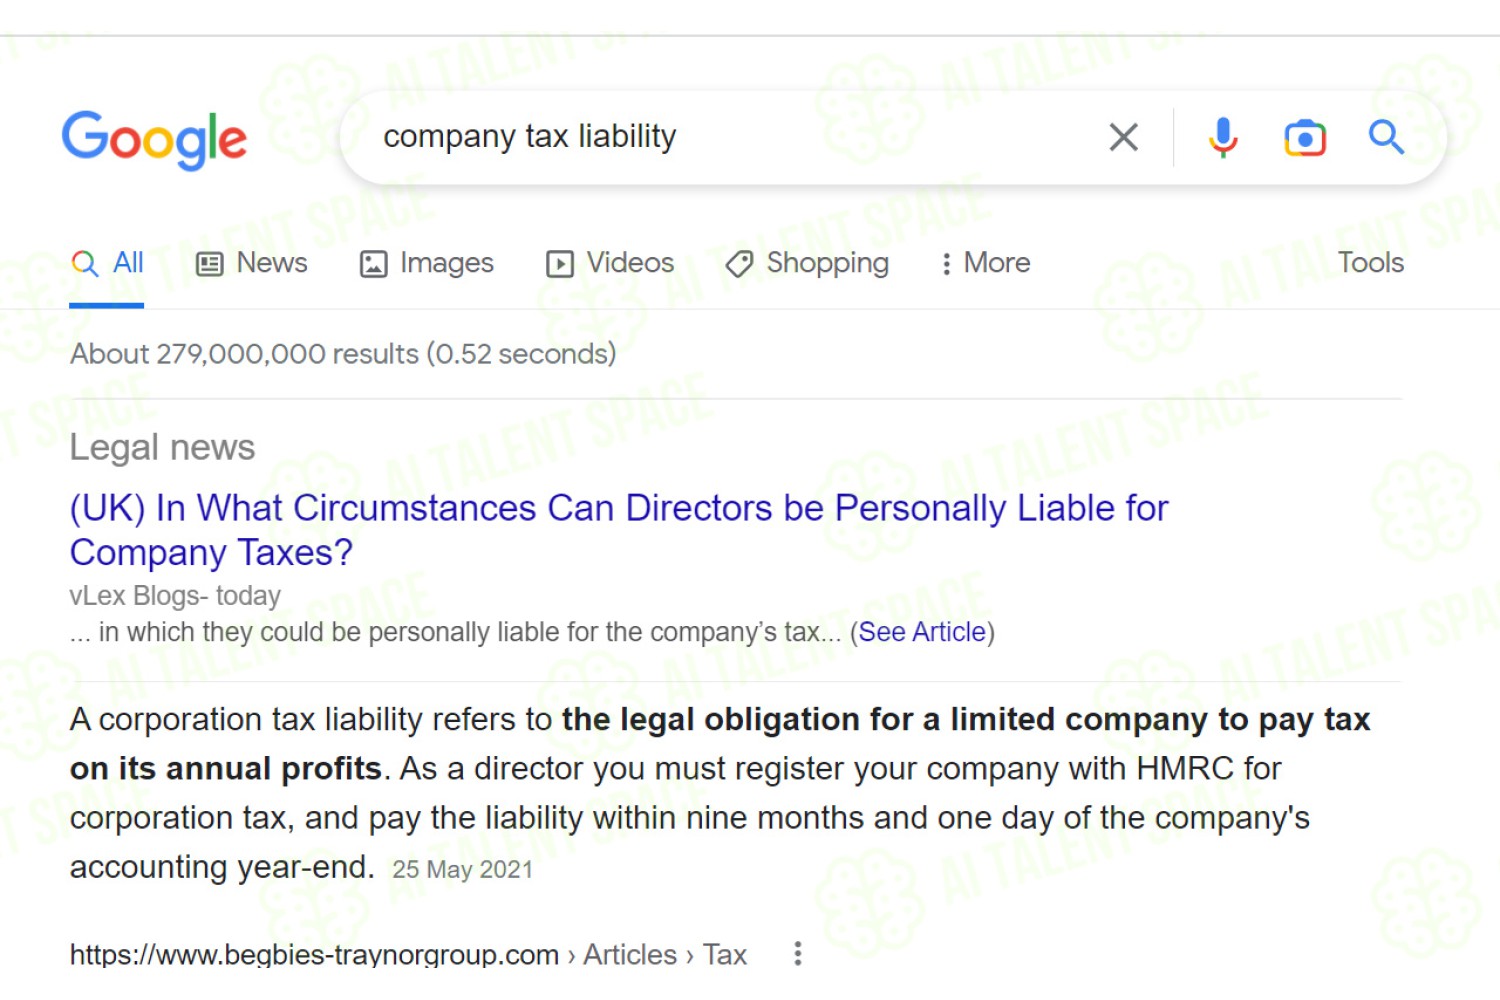Clear the search query with the X icon

(1124, 137)
